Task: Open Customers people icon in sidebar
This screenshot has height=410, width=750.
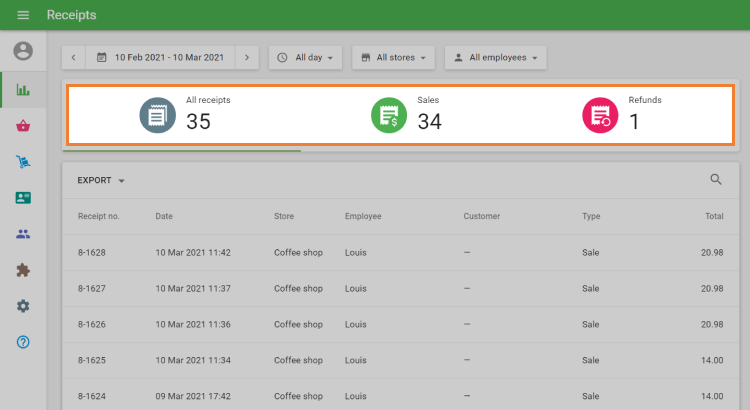Action: [x=23, y=234]
